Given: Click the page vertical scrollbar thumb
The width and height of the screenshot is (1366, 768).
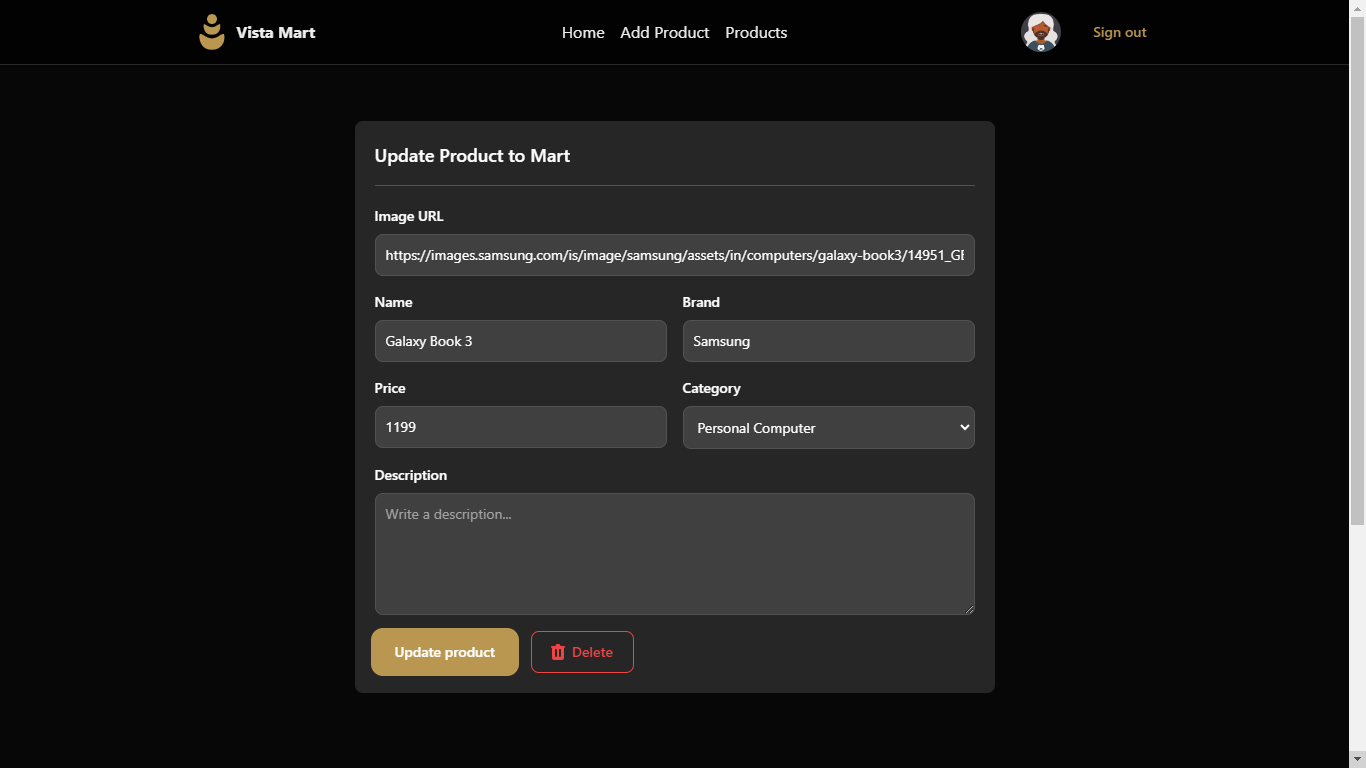Looking at the screenshot, I should pyautogui.click(x=1358, y=270).
